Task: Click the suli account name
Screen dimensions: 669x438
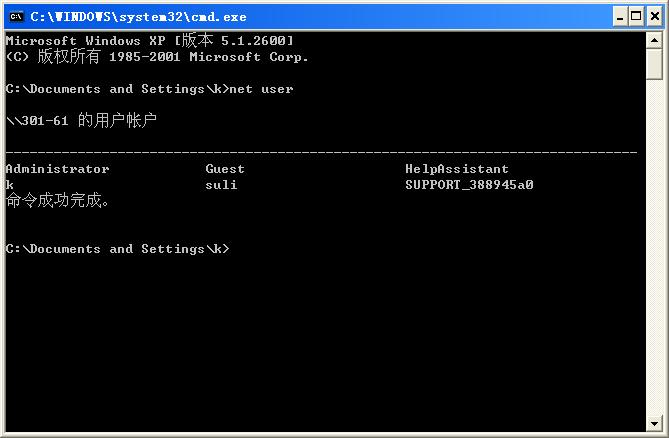Action: pyautogui.click(x=221, y=185)
